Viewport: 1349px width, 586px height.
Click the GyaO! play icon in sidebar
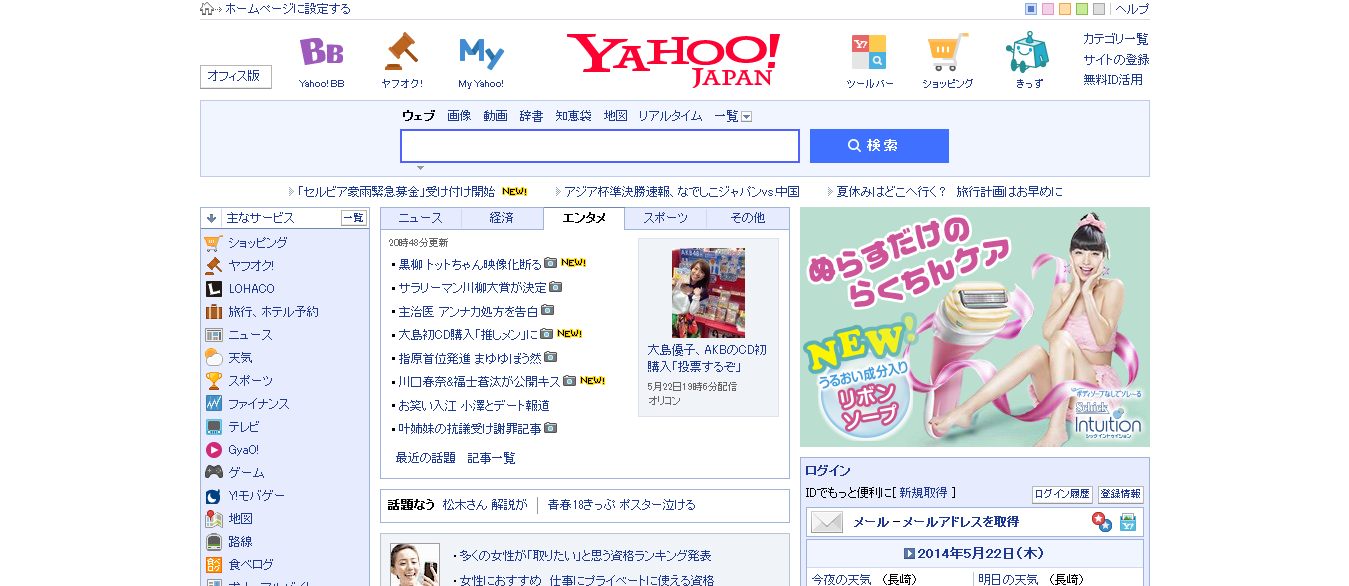[x=213, y=450]
